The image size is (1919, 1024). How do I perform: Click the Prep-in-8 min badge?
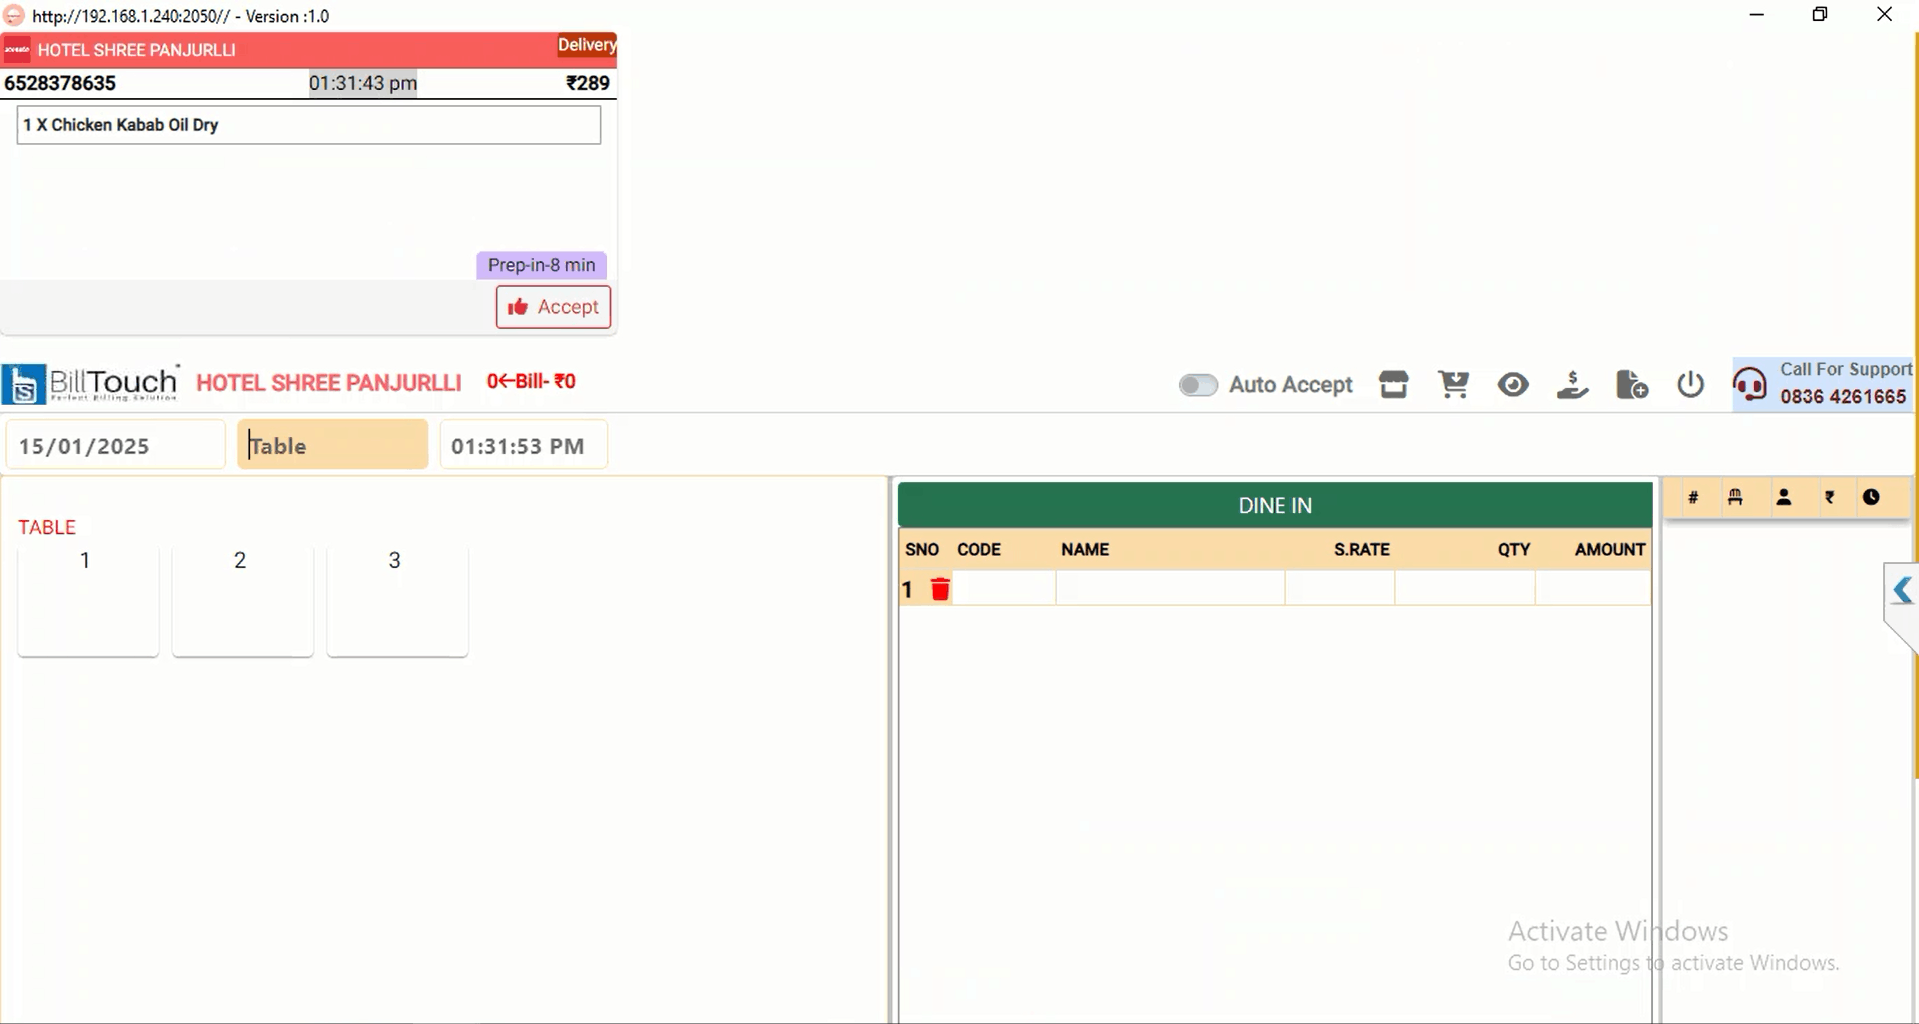pos(541,265)
